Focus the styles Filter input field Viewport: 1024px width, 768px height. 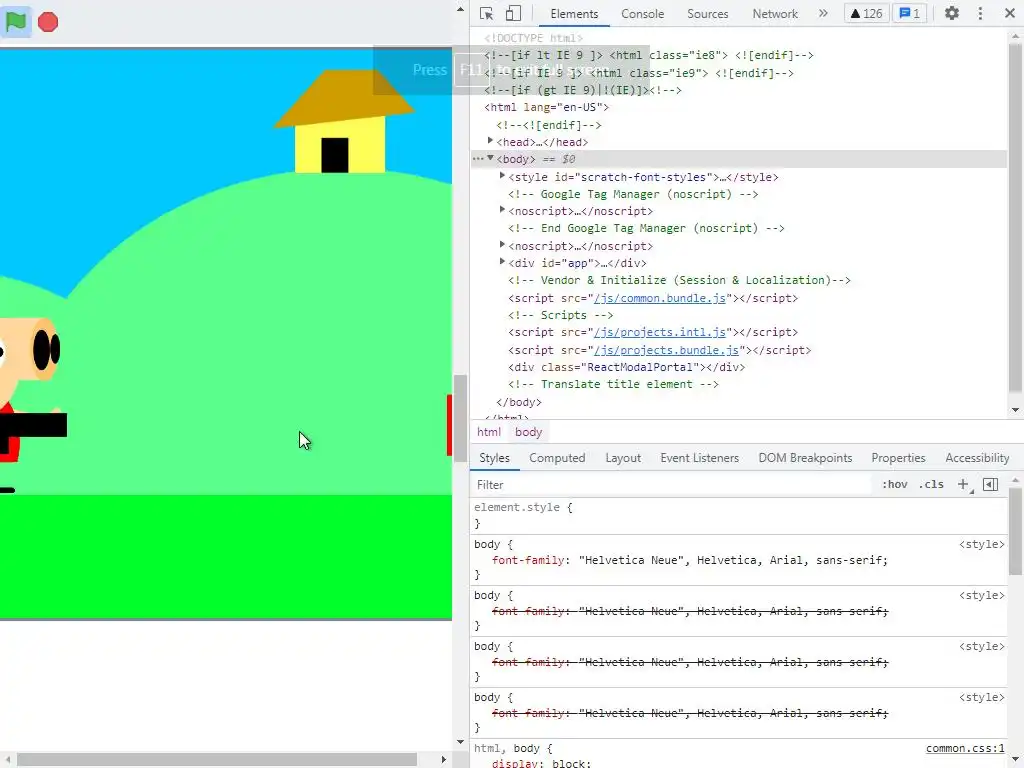point(671,485)
